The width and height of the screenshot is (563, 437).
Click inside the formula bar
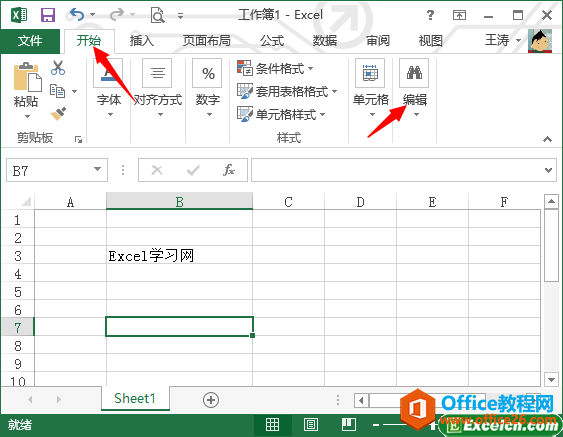coord(397,170)
